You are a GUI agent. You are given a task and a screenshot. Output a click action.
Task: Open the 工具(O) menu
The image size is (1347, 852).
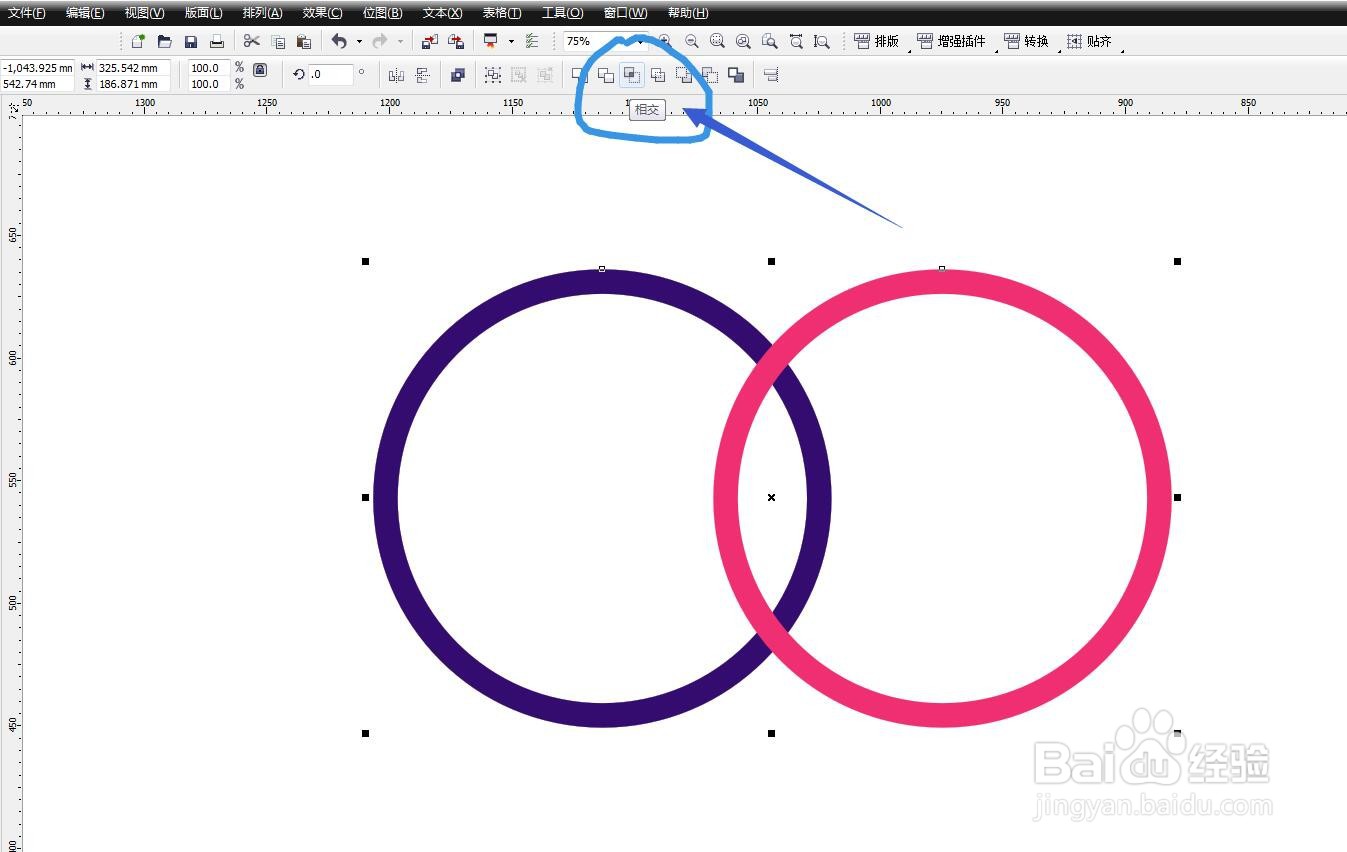point(562,13)
